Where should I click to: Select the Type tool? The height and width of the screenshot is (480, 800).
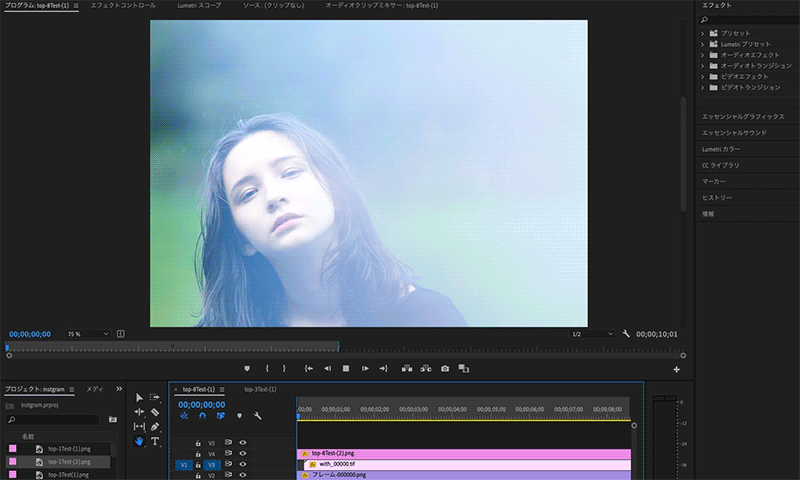[155, 441]
